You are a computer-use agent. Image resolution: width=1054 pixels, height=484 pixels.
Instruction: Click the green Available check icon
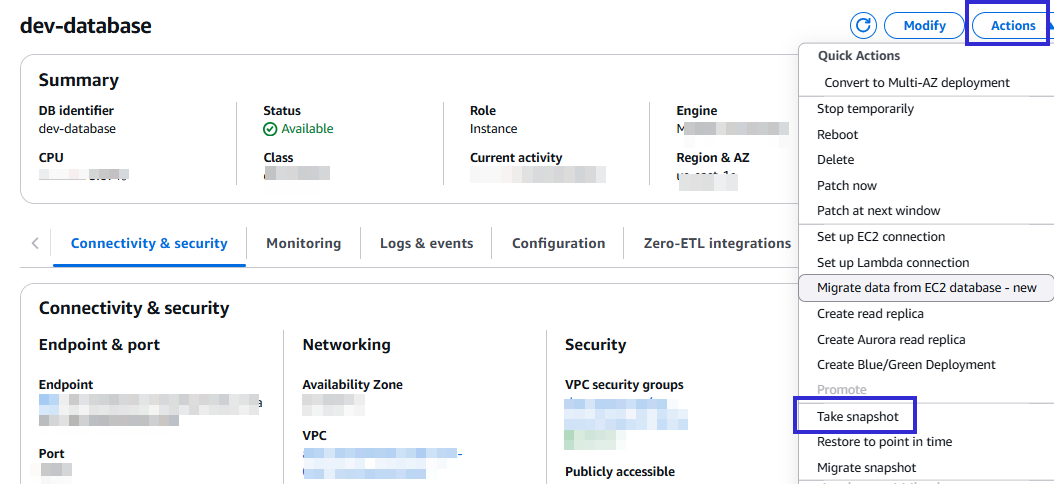click(270, 128)
